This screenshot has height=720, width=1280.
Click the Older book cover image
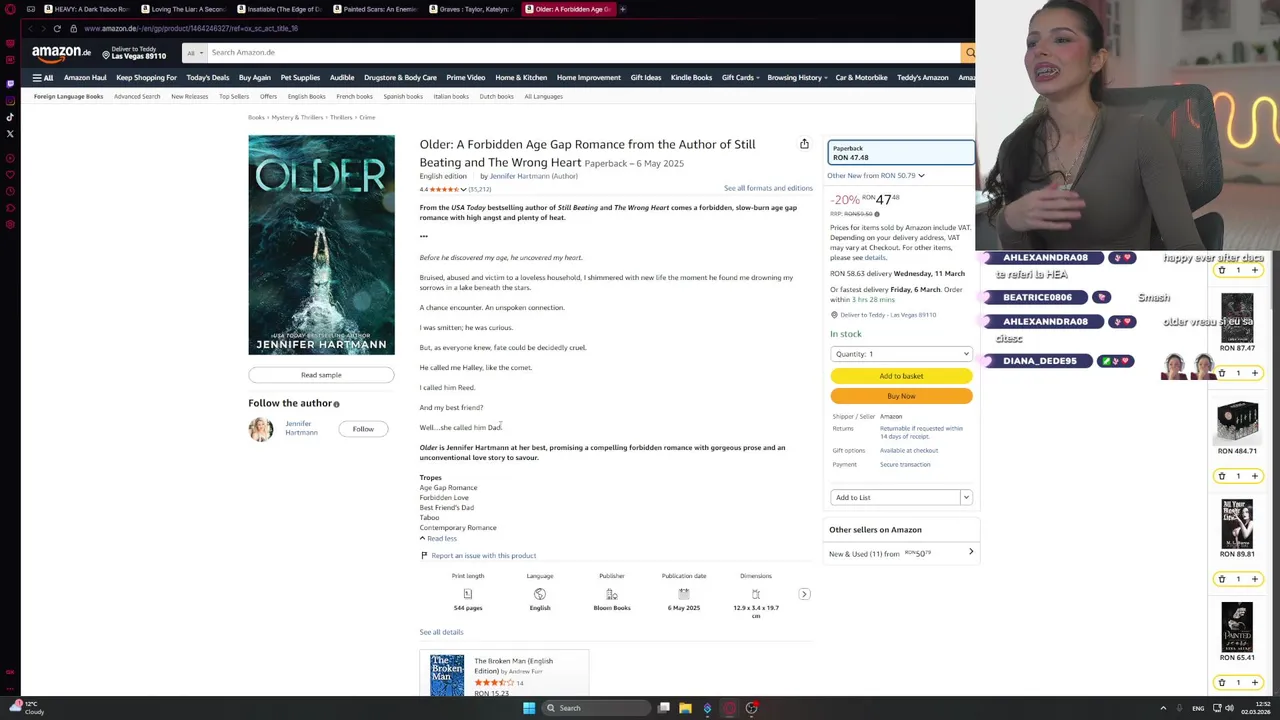tap(321, 245)
